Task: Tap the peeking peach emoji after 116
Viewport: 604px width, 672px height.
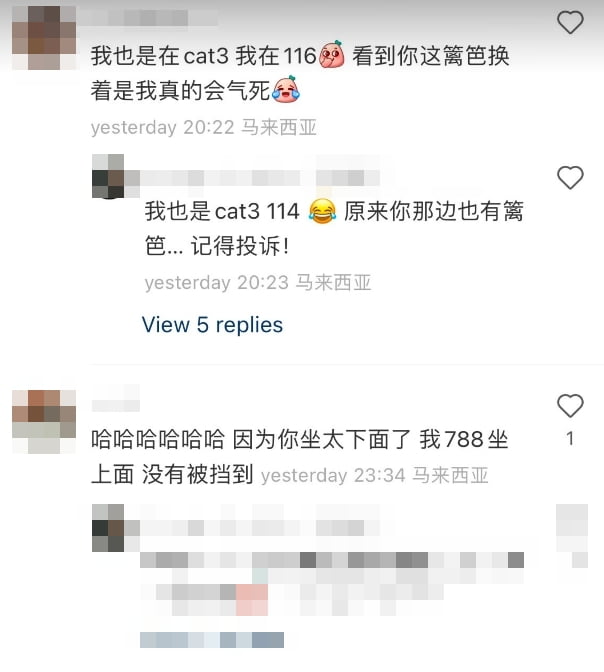Action: 331,54
